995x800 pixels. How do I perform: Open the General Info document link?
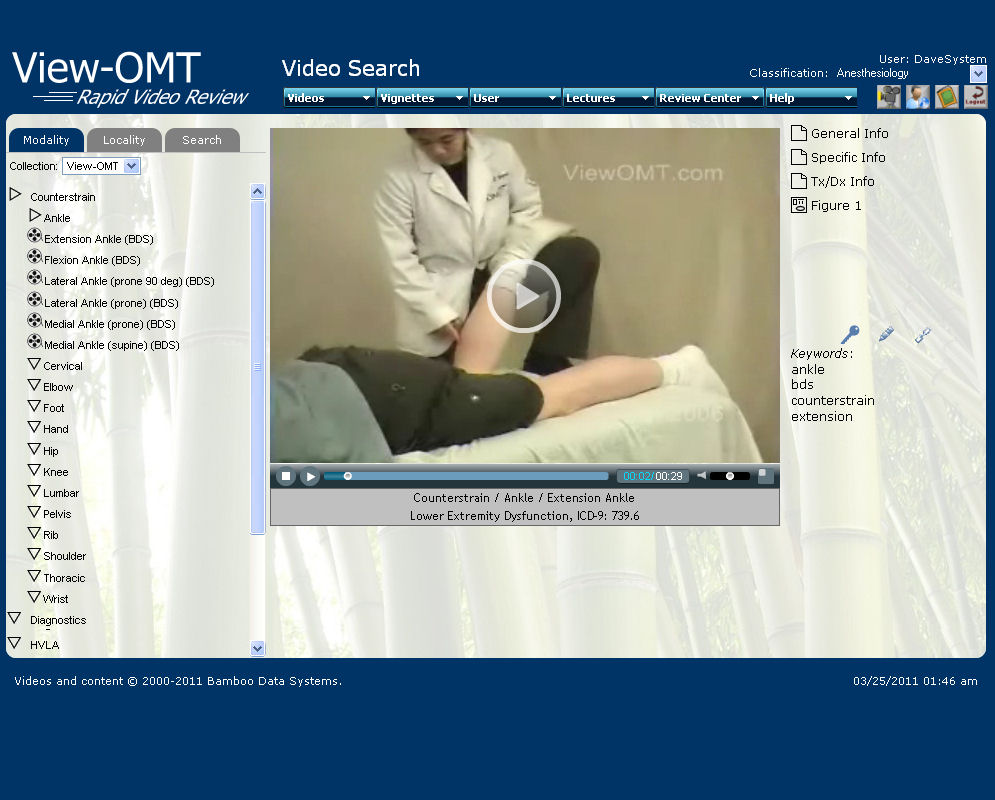click(848, 133)
